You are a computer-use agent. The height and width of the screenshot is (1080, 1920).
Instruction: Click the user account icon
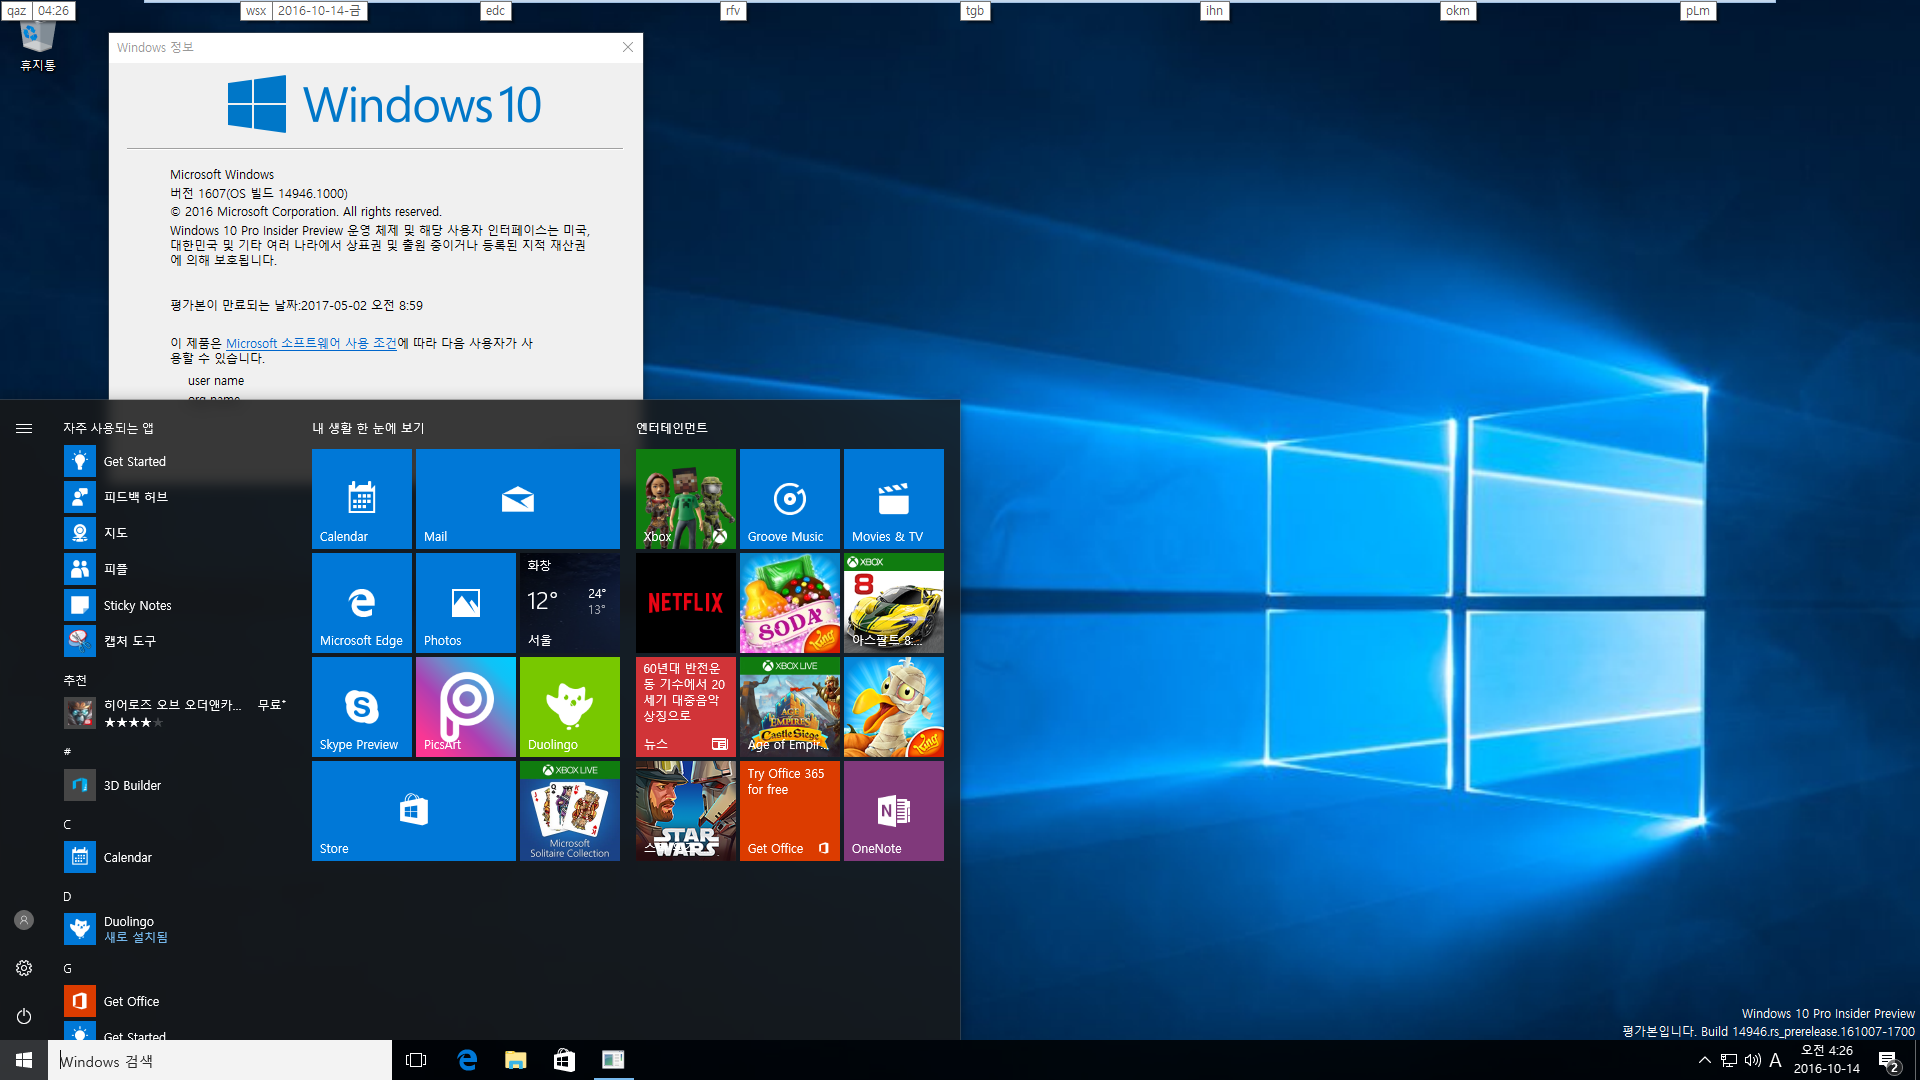(24, 920)
